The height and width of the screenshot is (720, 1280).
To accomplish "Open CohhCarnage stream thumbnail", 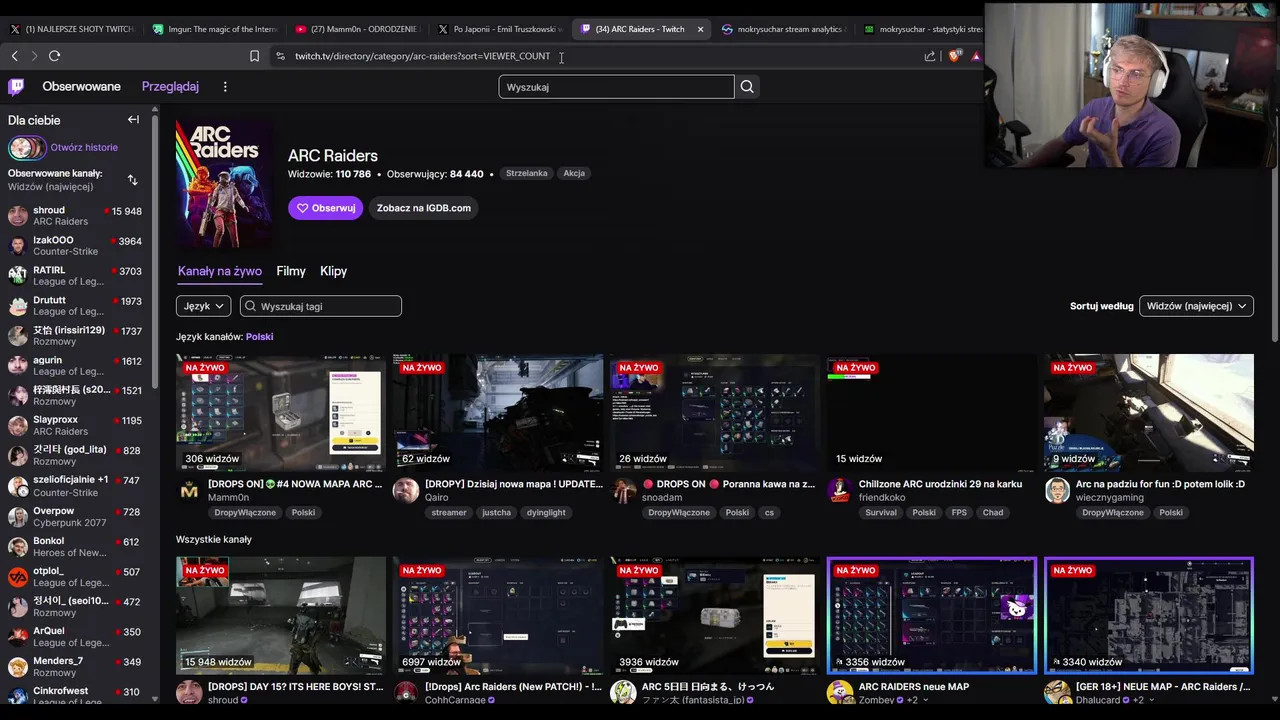I will tap(498, 615).
